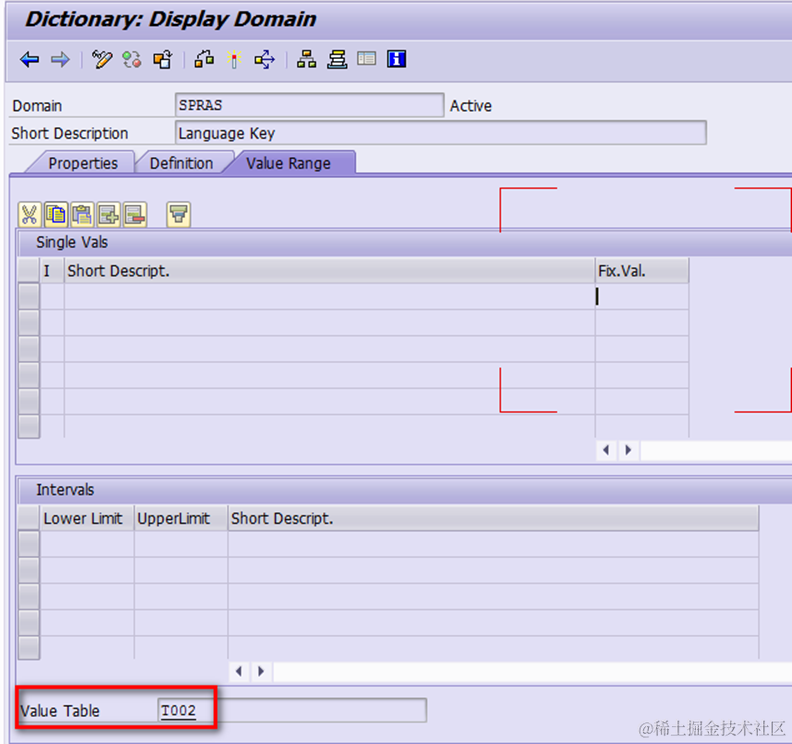Screen dimensions: 792x744
Task: Select first row selector in Intervals table
Action: (x=29, y=544)
